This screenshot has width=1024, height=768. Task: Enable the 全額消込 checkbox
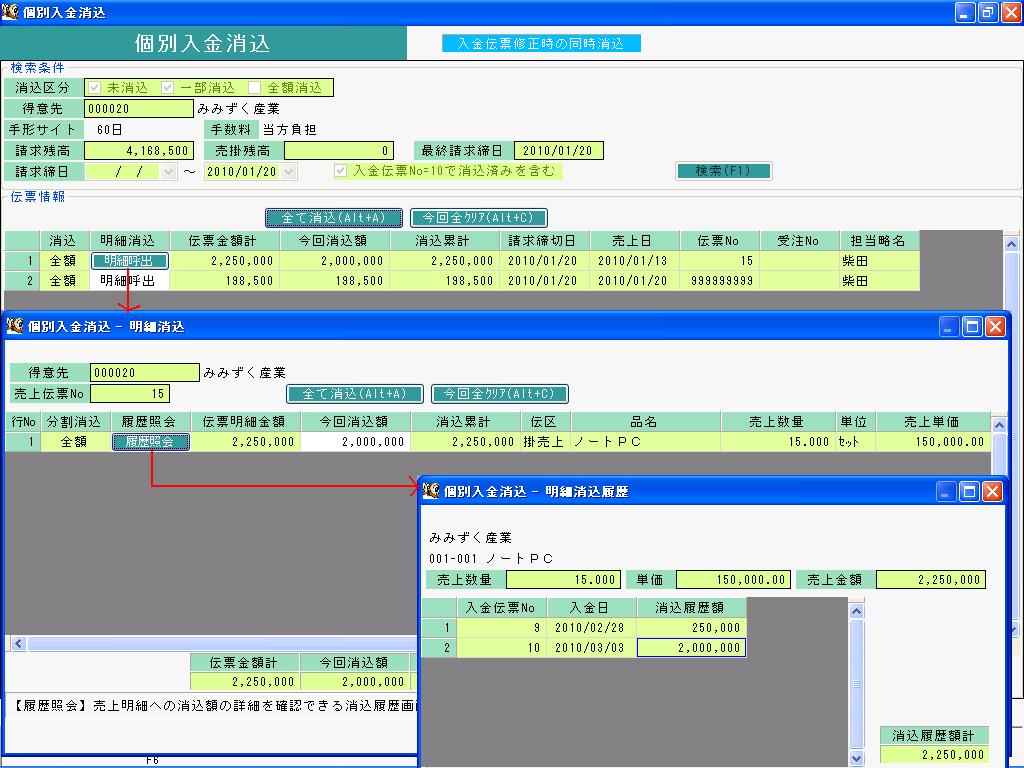coord(255,88)
